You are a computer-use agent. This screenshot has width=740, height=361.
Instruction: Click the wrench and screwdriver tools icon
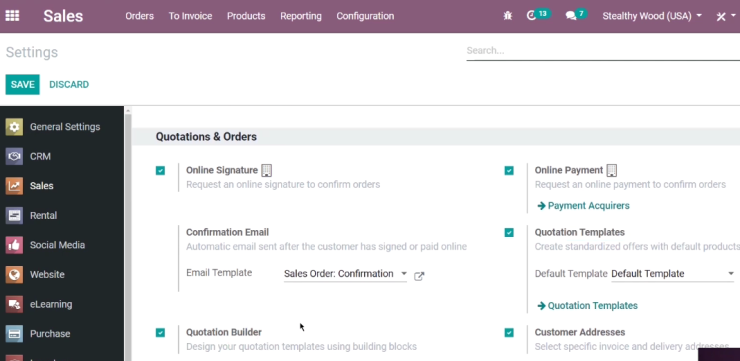point(721,17)
